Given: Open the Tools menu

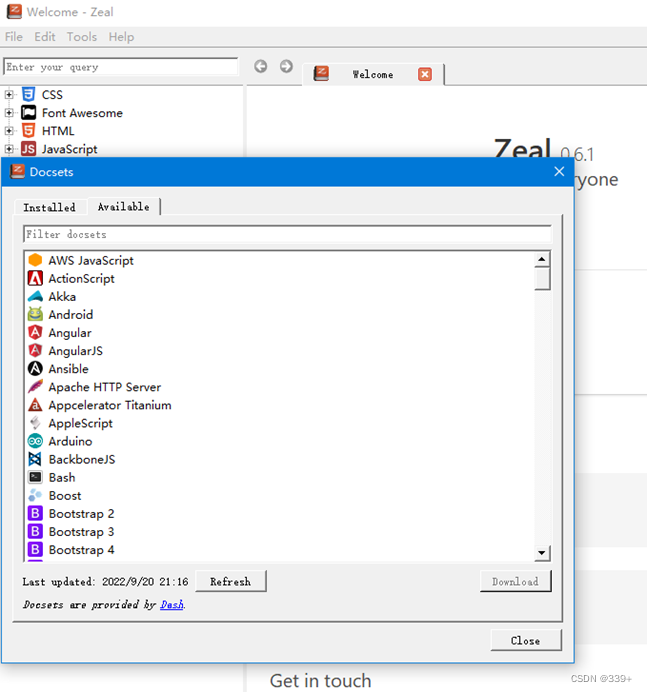Looking at the screenshot, I should [82, 37].
